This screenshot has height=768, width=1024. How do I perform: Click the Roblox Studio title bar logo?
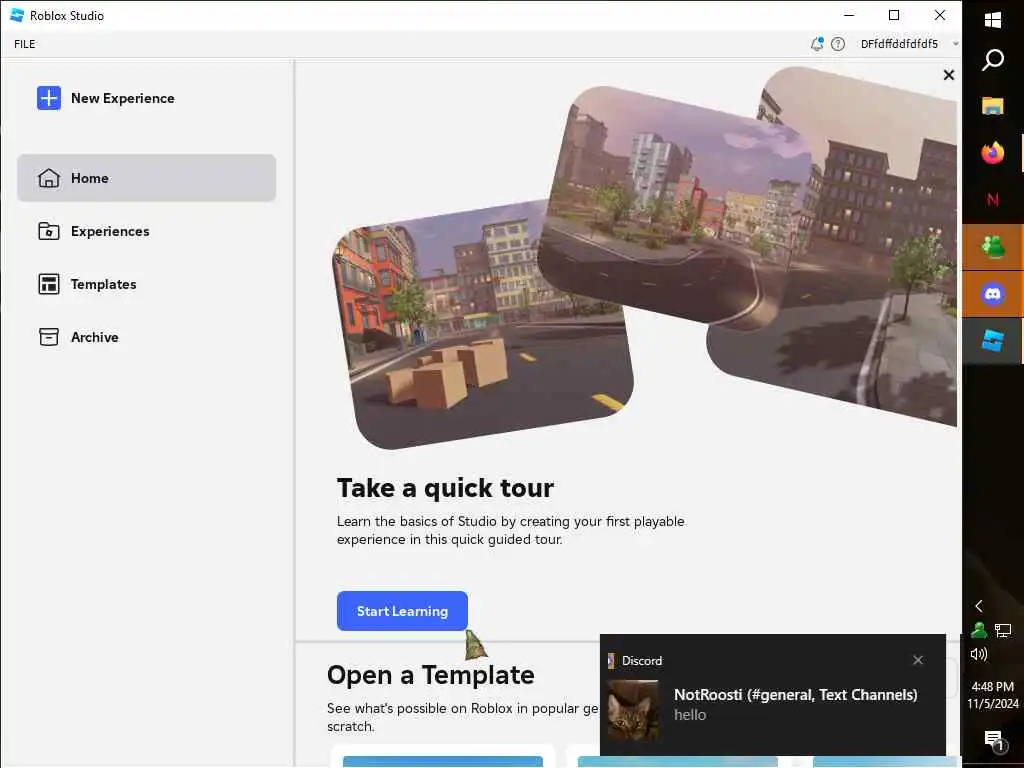click(x=17, y=15)
